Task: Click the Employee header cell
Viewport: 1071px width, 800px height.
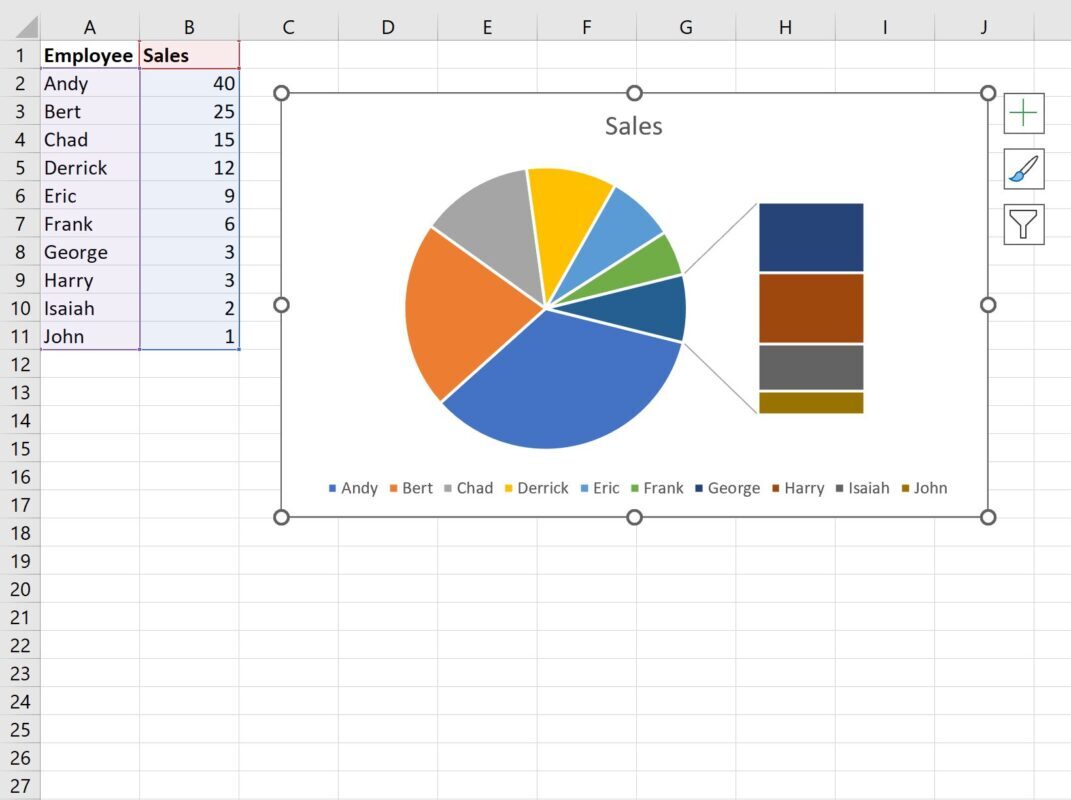Action: coord(89,55)
